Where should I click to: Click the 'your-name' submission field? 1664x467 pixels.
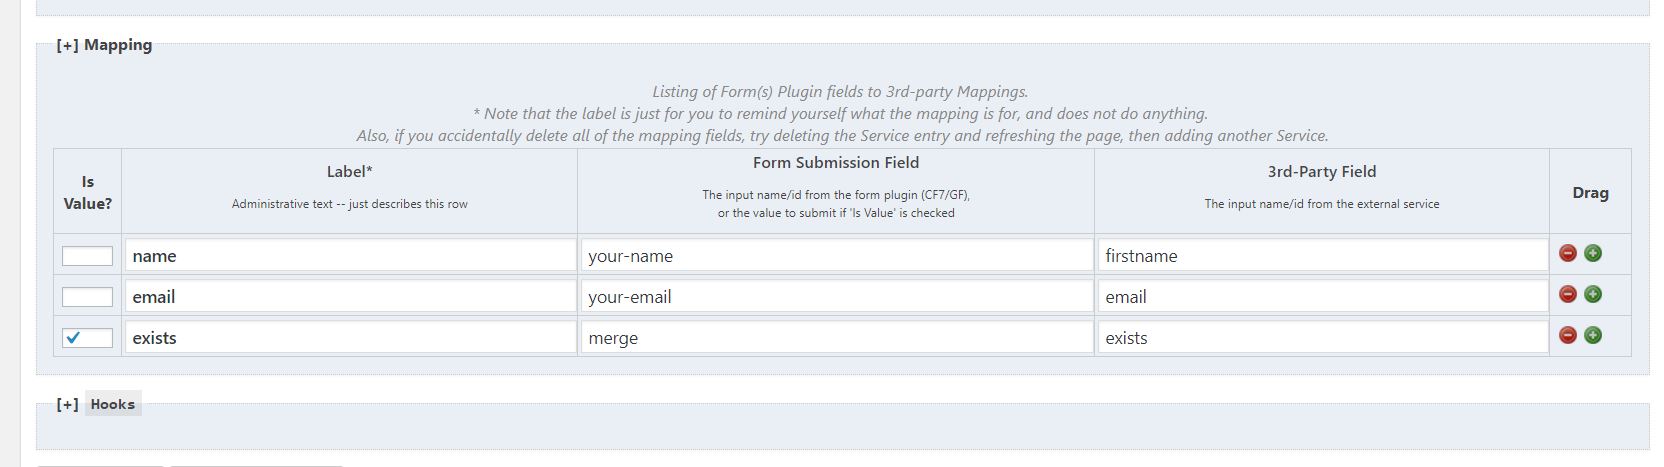point(836,256)
